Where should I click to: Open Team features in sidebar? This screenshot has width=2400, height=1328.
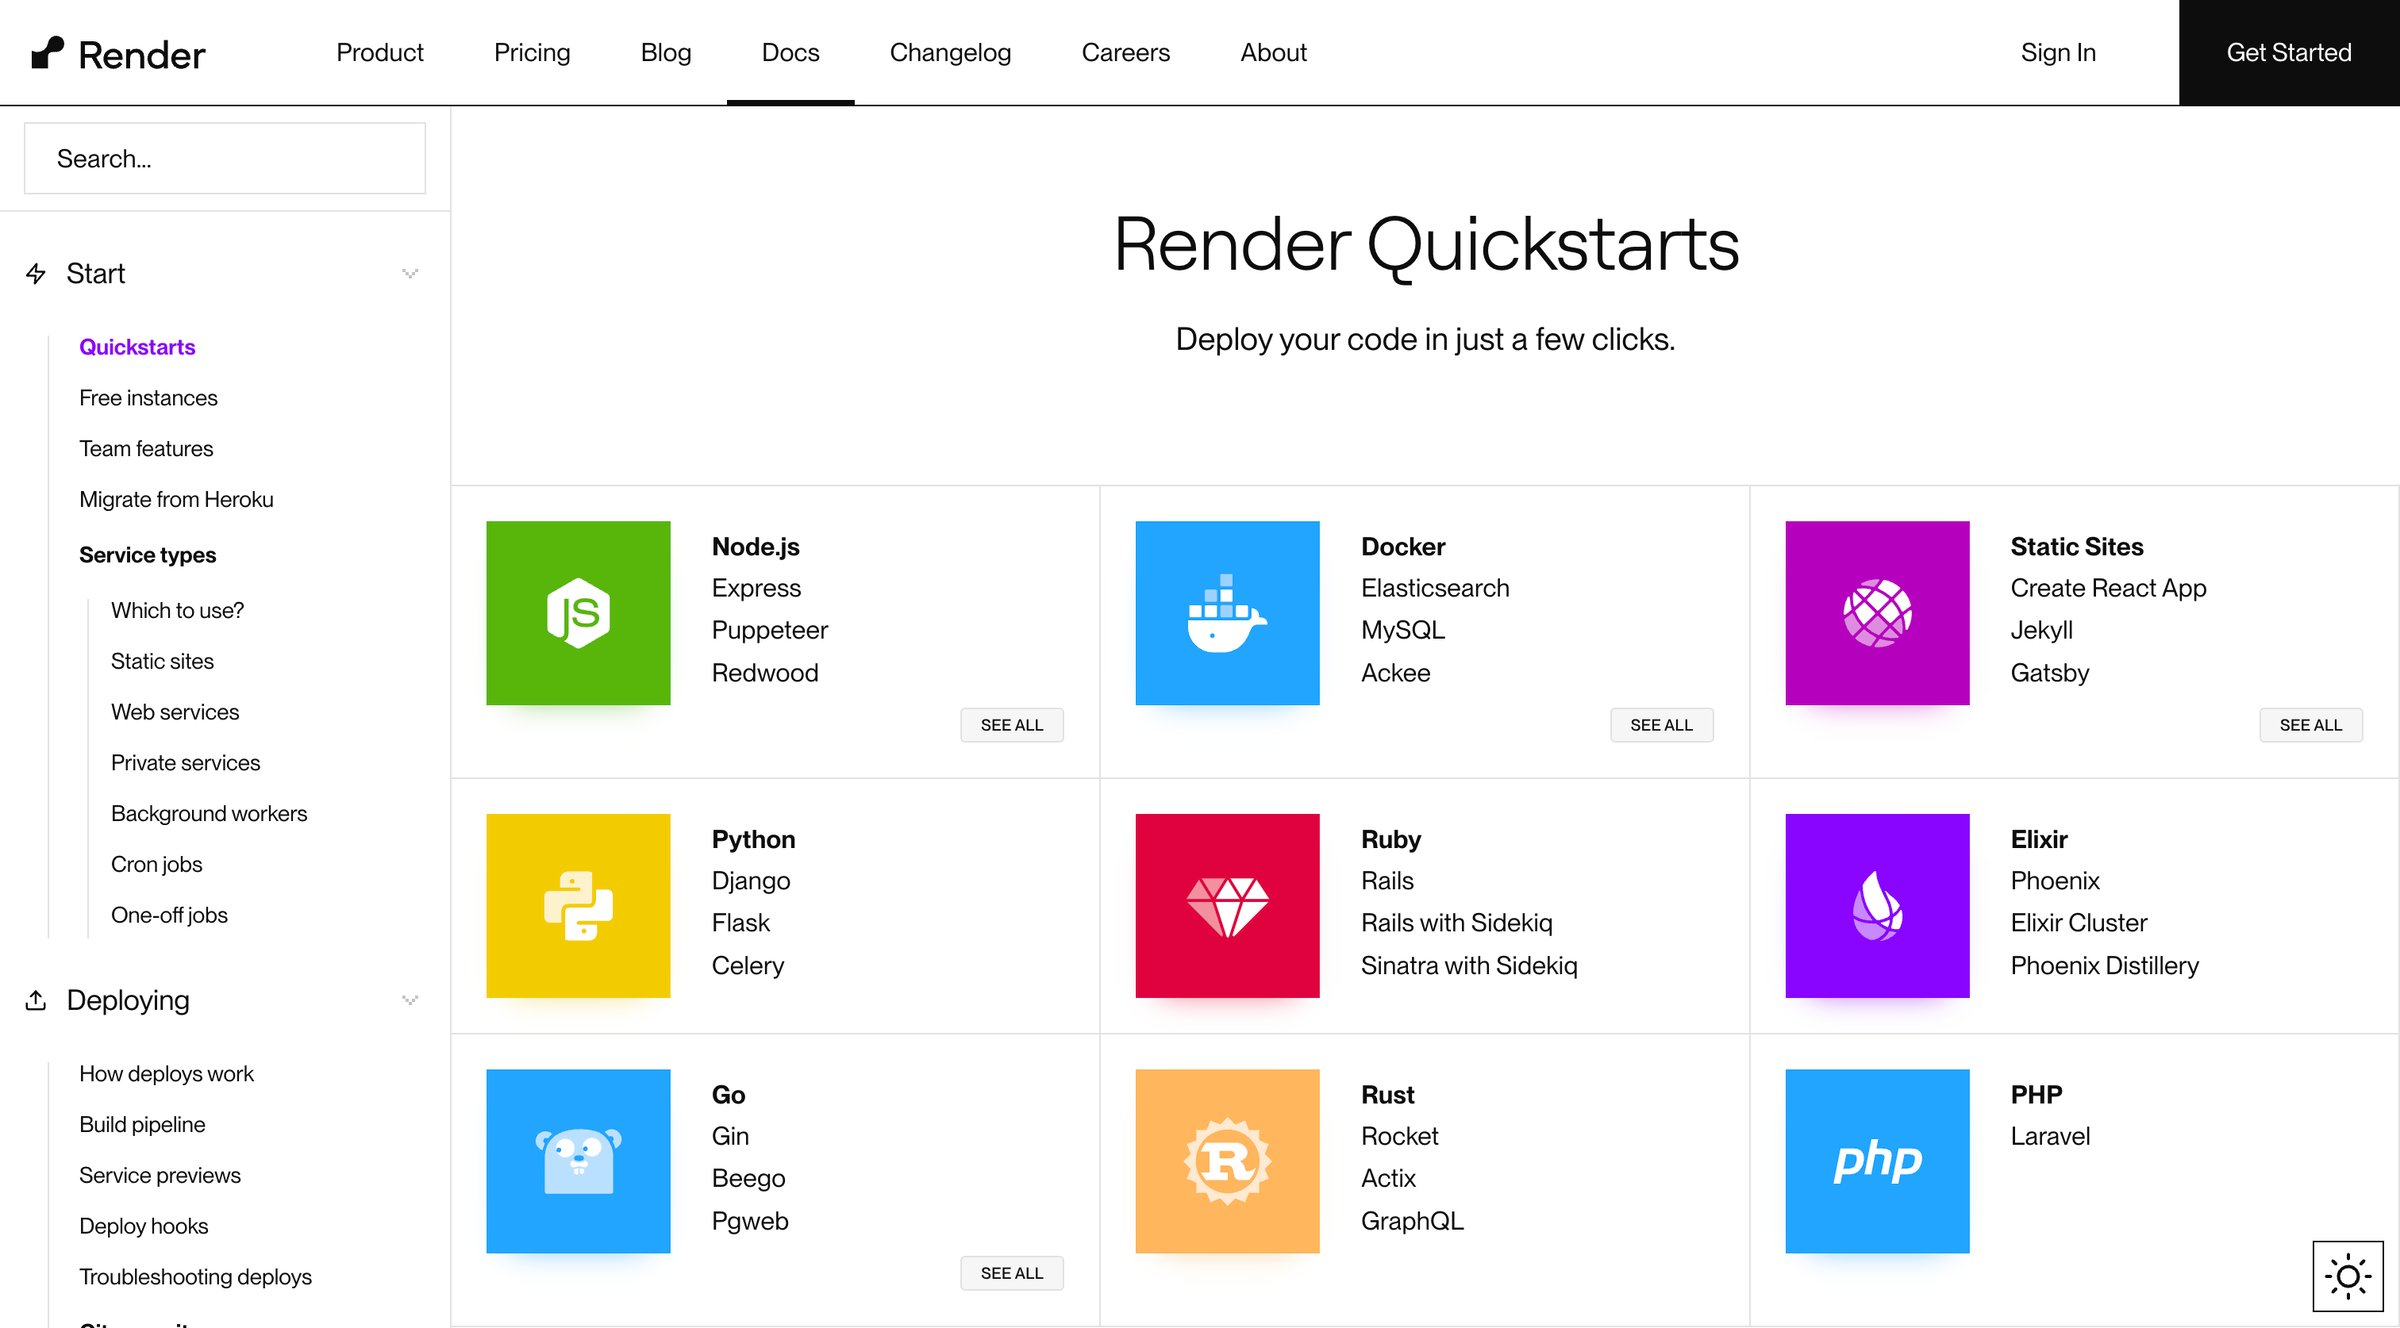pos(146,449)
